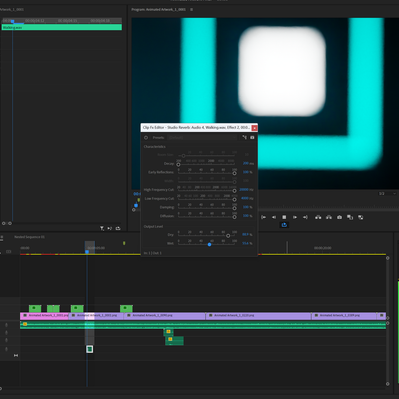Click the Walking.wav clip in source panel

pos(62,27)
